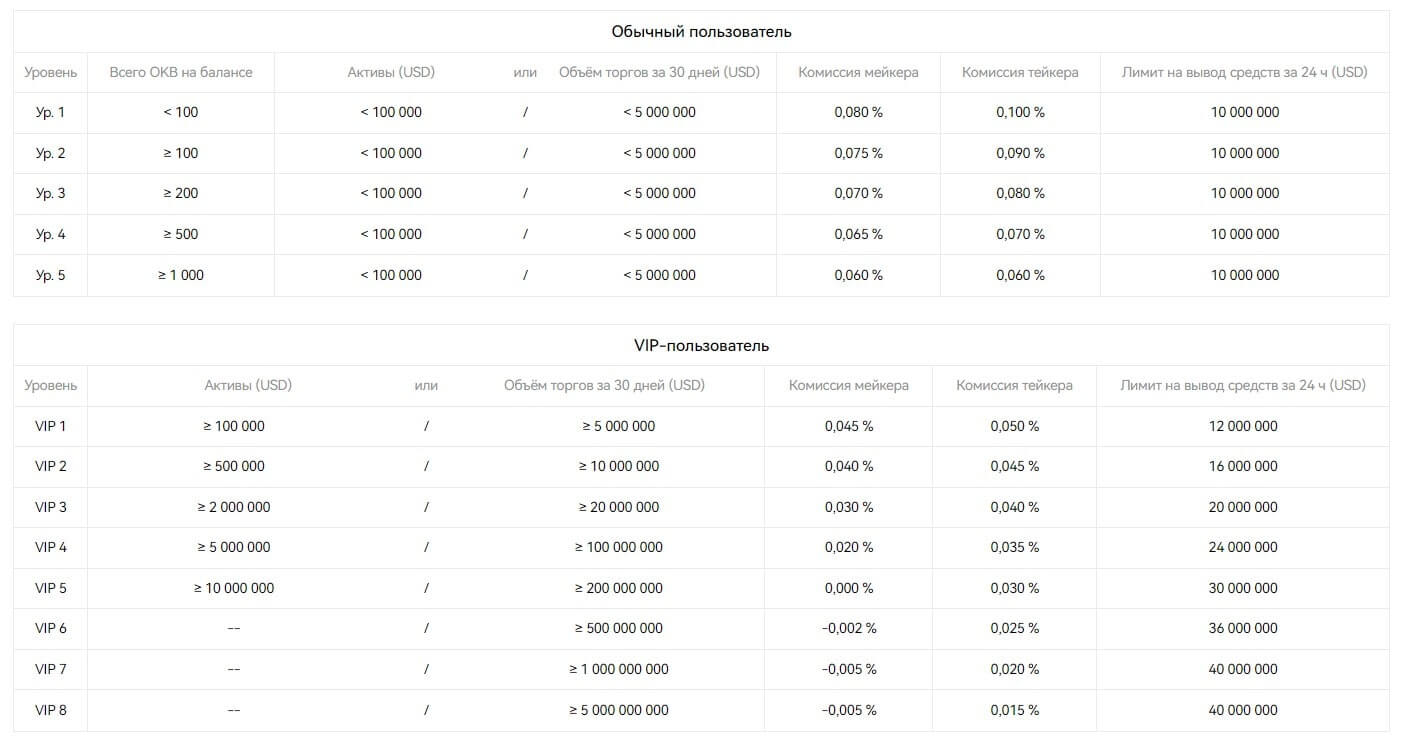Click the 'VIP 8' level cell
The height and width of the screenshot is (746, 1404).
click(51, 710)
